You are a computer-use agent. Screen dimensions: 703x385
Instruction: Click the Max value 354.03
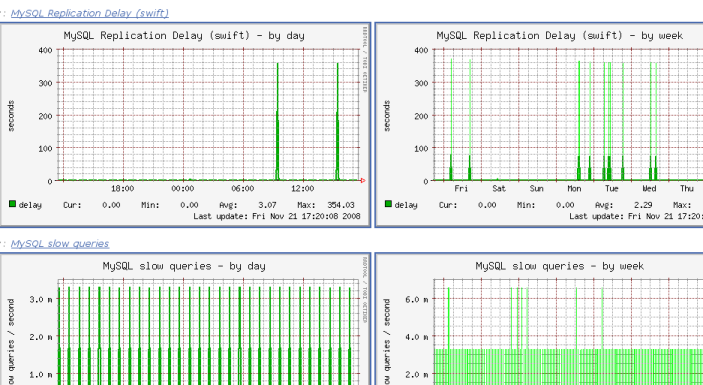pos(341,205)
